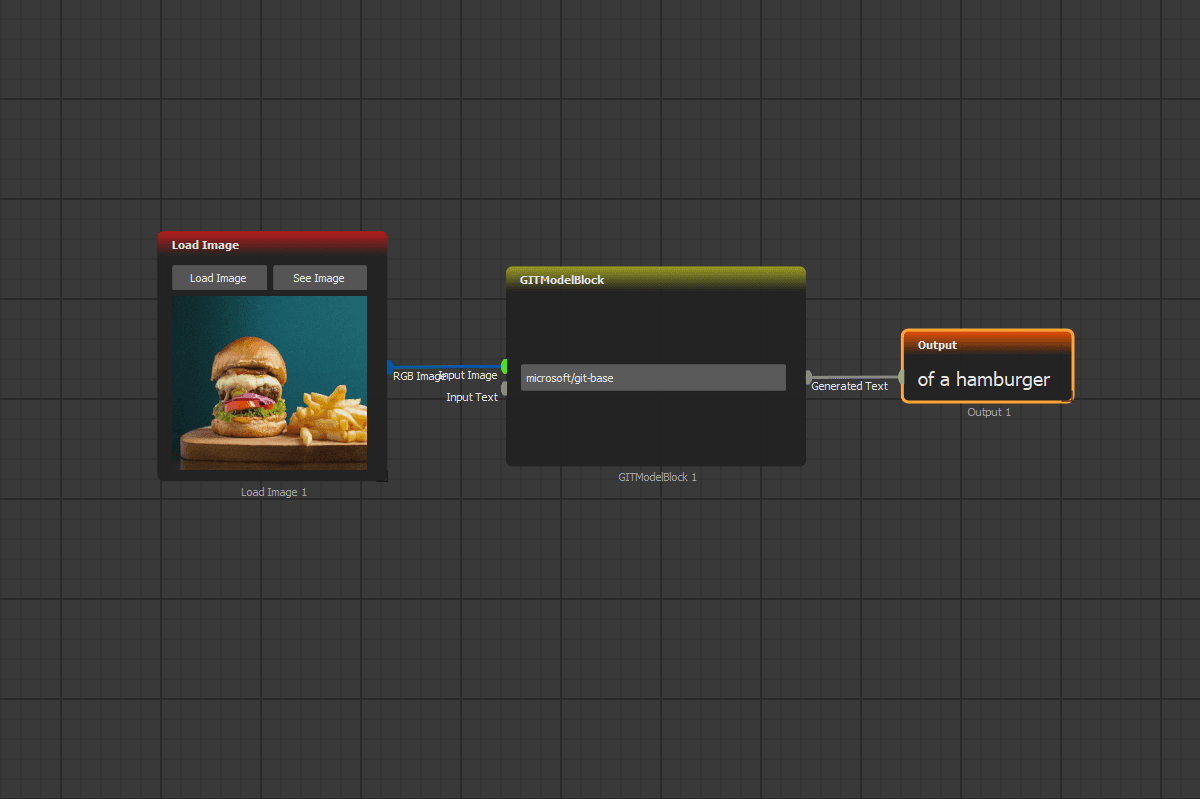Click the "GITModelBlock 1" node label
Viewport: 1200px width, 799px height.
click(x=657, y=477)
